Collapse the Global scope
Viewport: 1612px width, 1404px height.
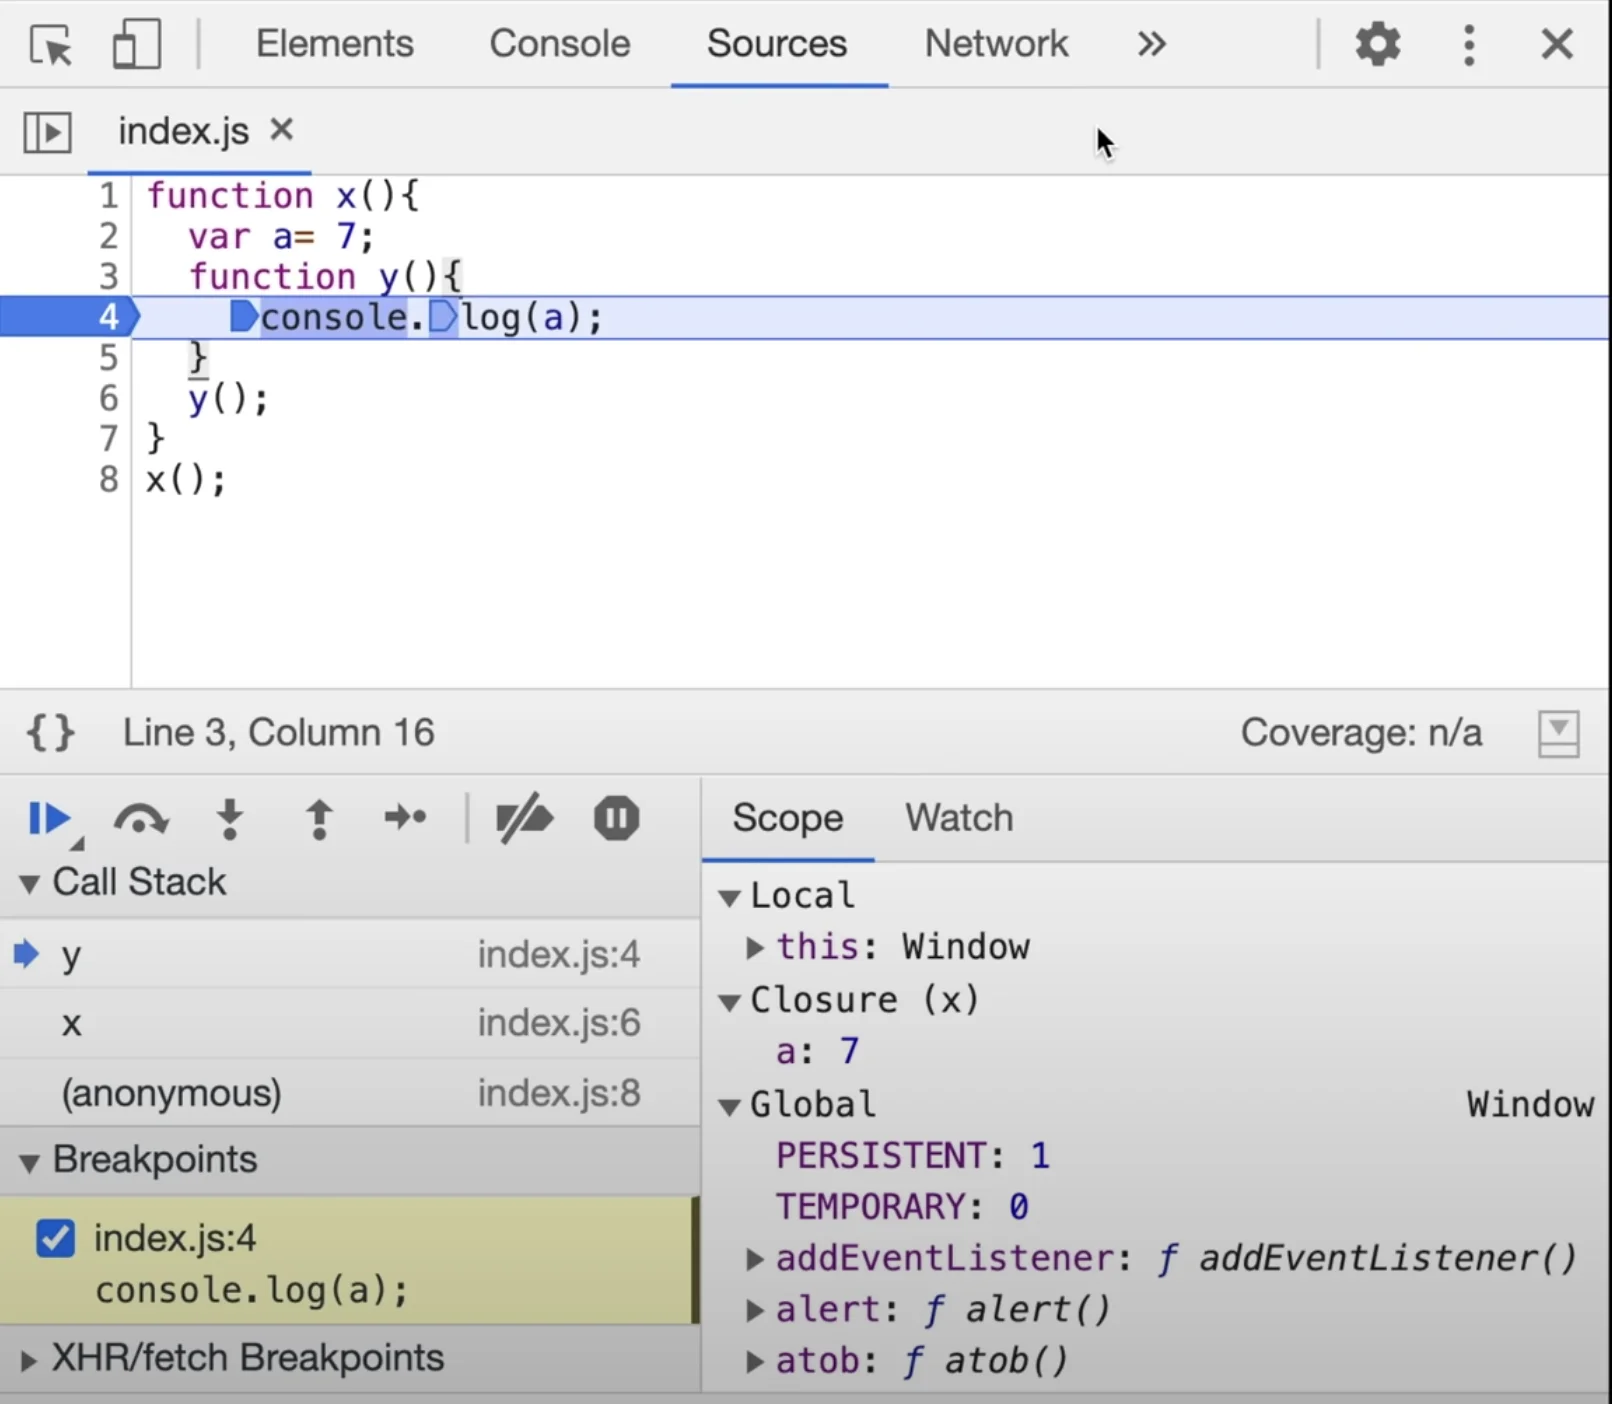pos(730,1106)
